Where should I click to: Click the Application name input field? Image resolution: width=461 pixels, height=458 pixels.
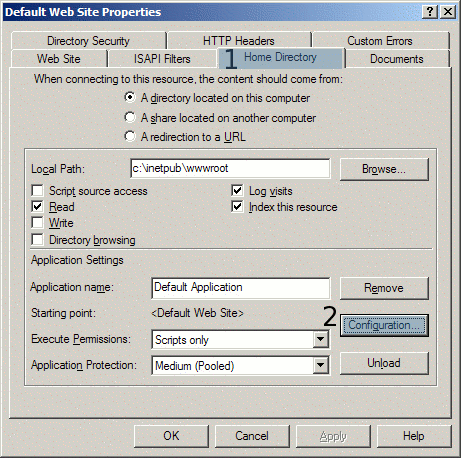(241, 288)
